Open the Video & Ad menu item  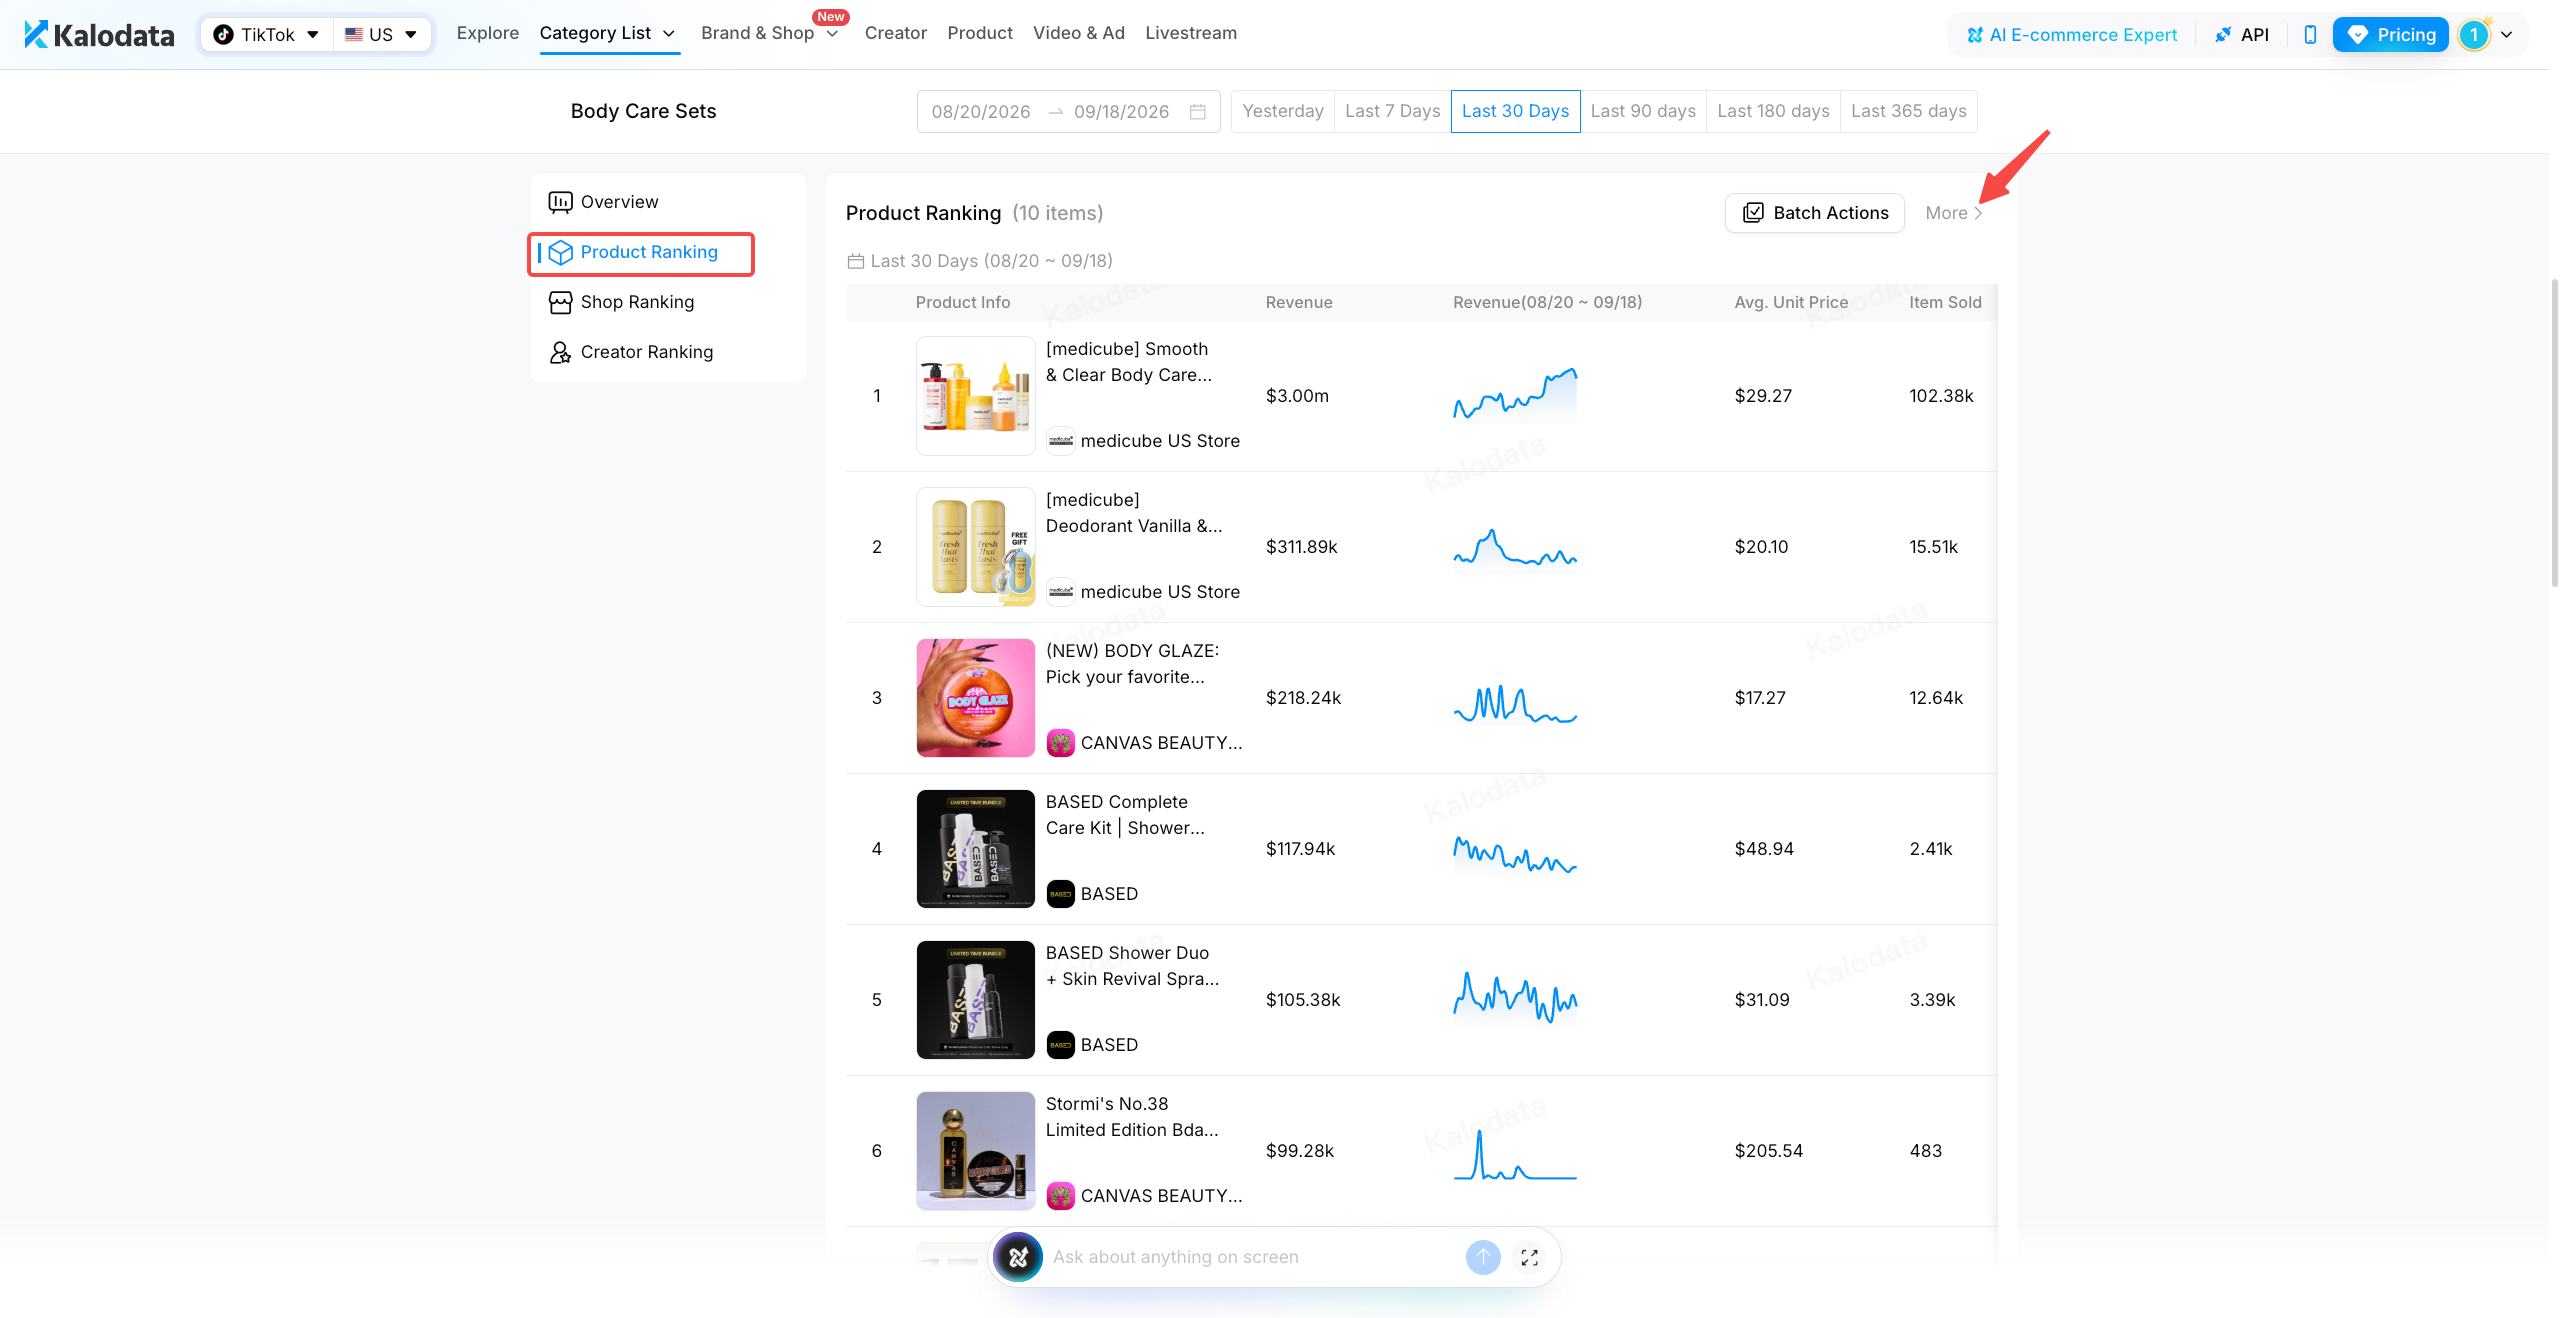pyautogui.click(x=1078, y=33)
